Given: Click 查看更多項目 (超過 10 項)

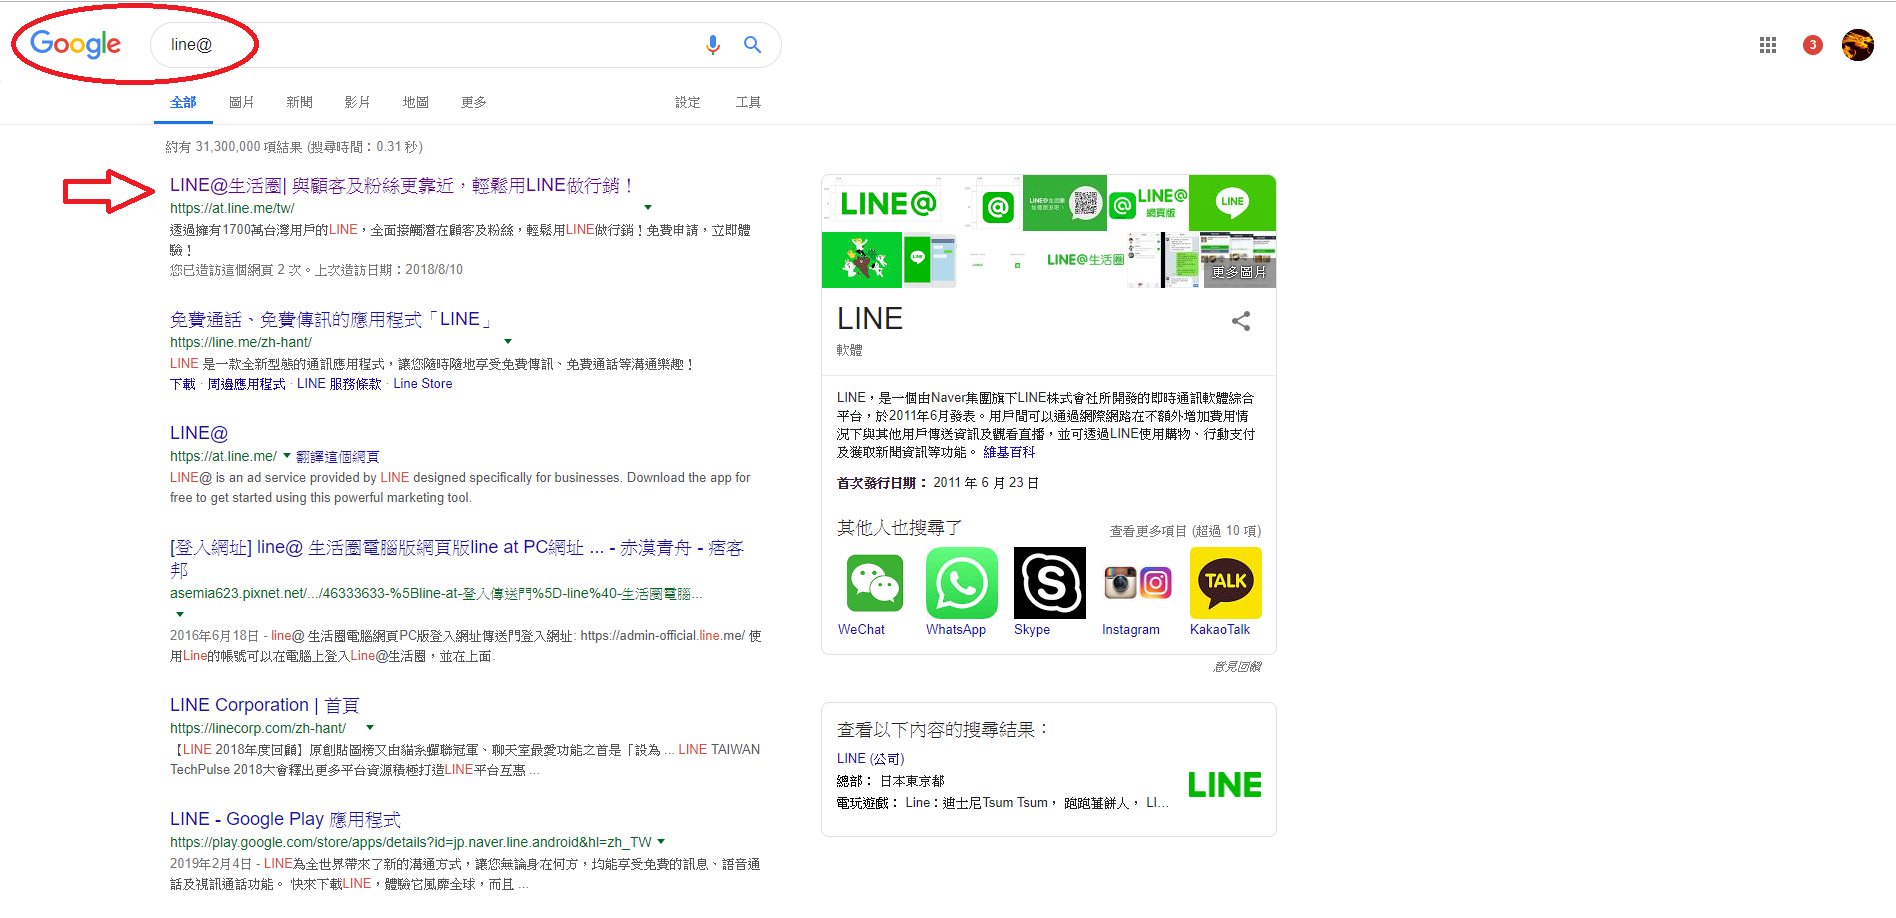Looking at the screenshot, I should click(x=1185, y=531).
